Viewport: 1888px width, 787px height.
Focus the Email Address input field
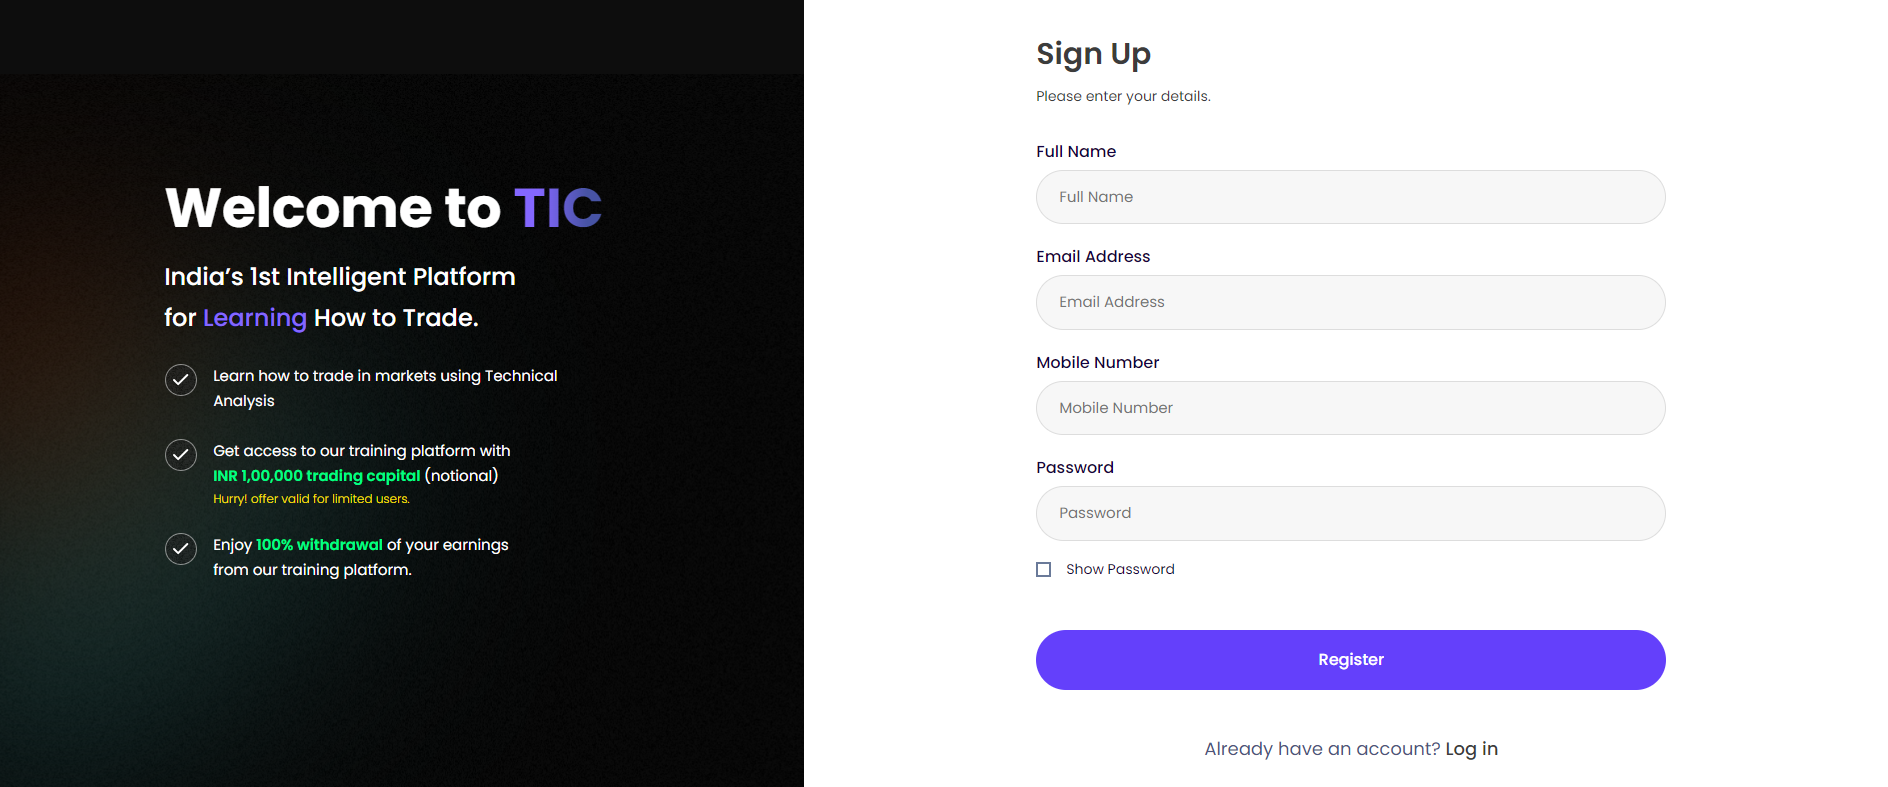pos(1351,302)
